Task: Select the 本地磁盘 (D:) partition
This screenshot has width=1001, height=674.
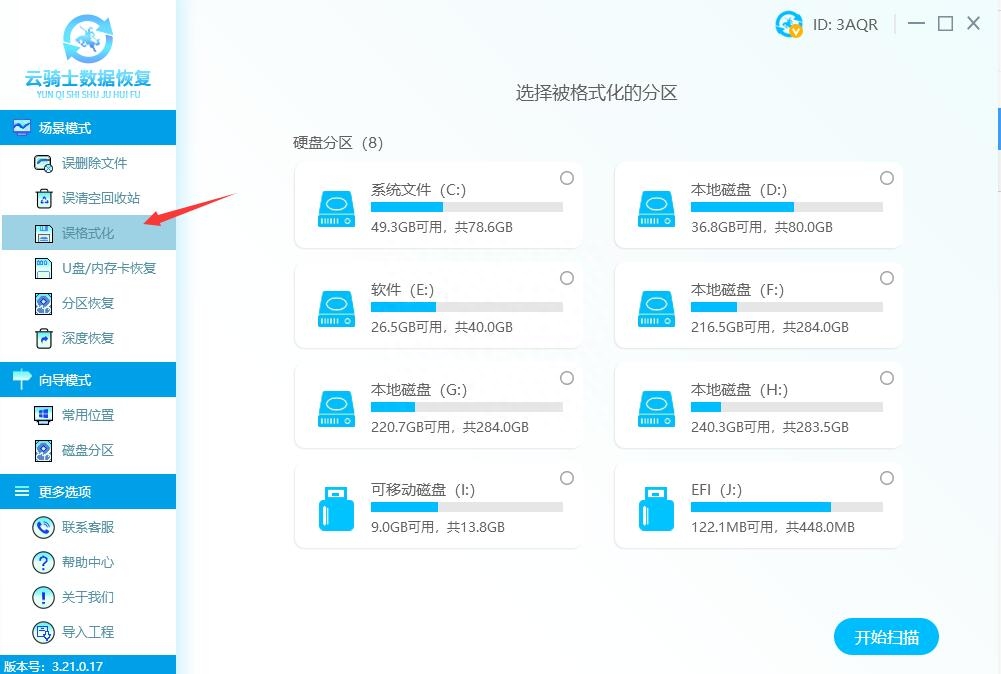Action: [x=757, y=205]
